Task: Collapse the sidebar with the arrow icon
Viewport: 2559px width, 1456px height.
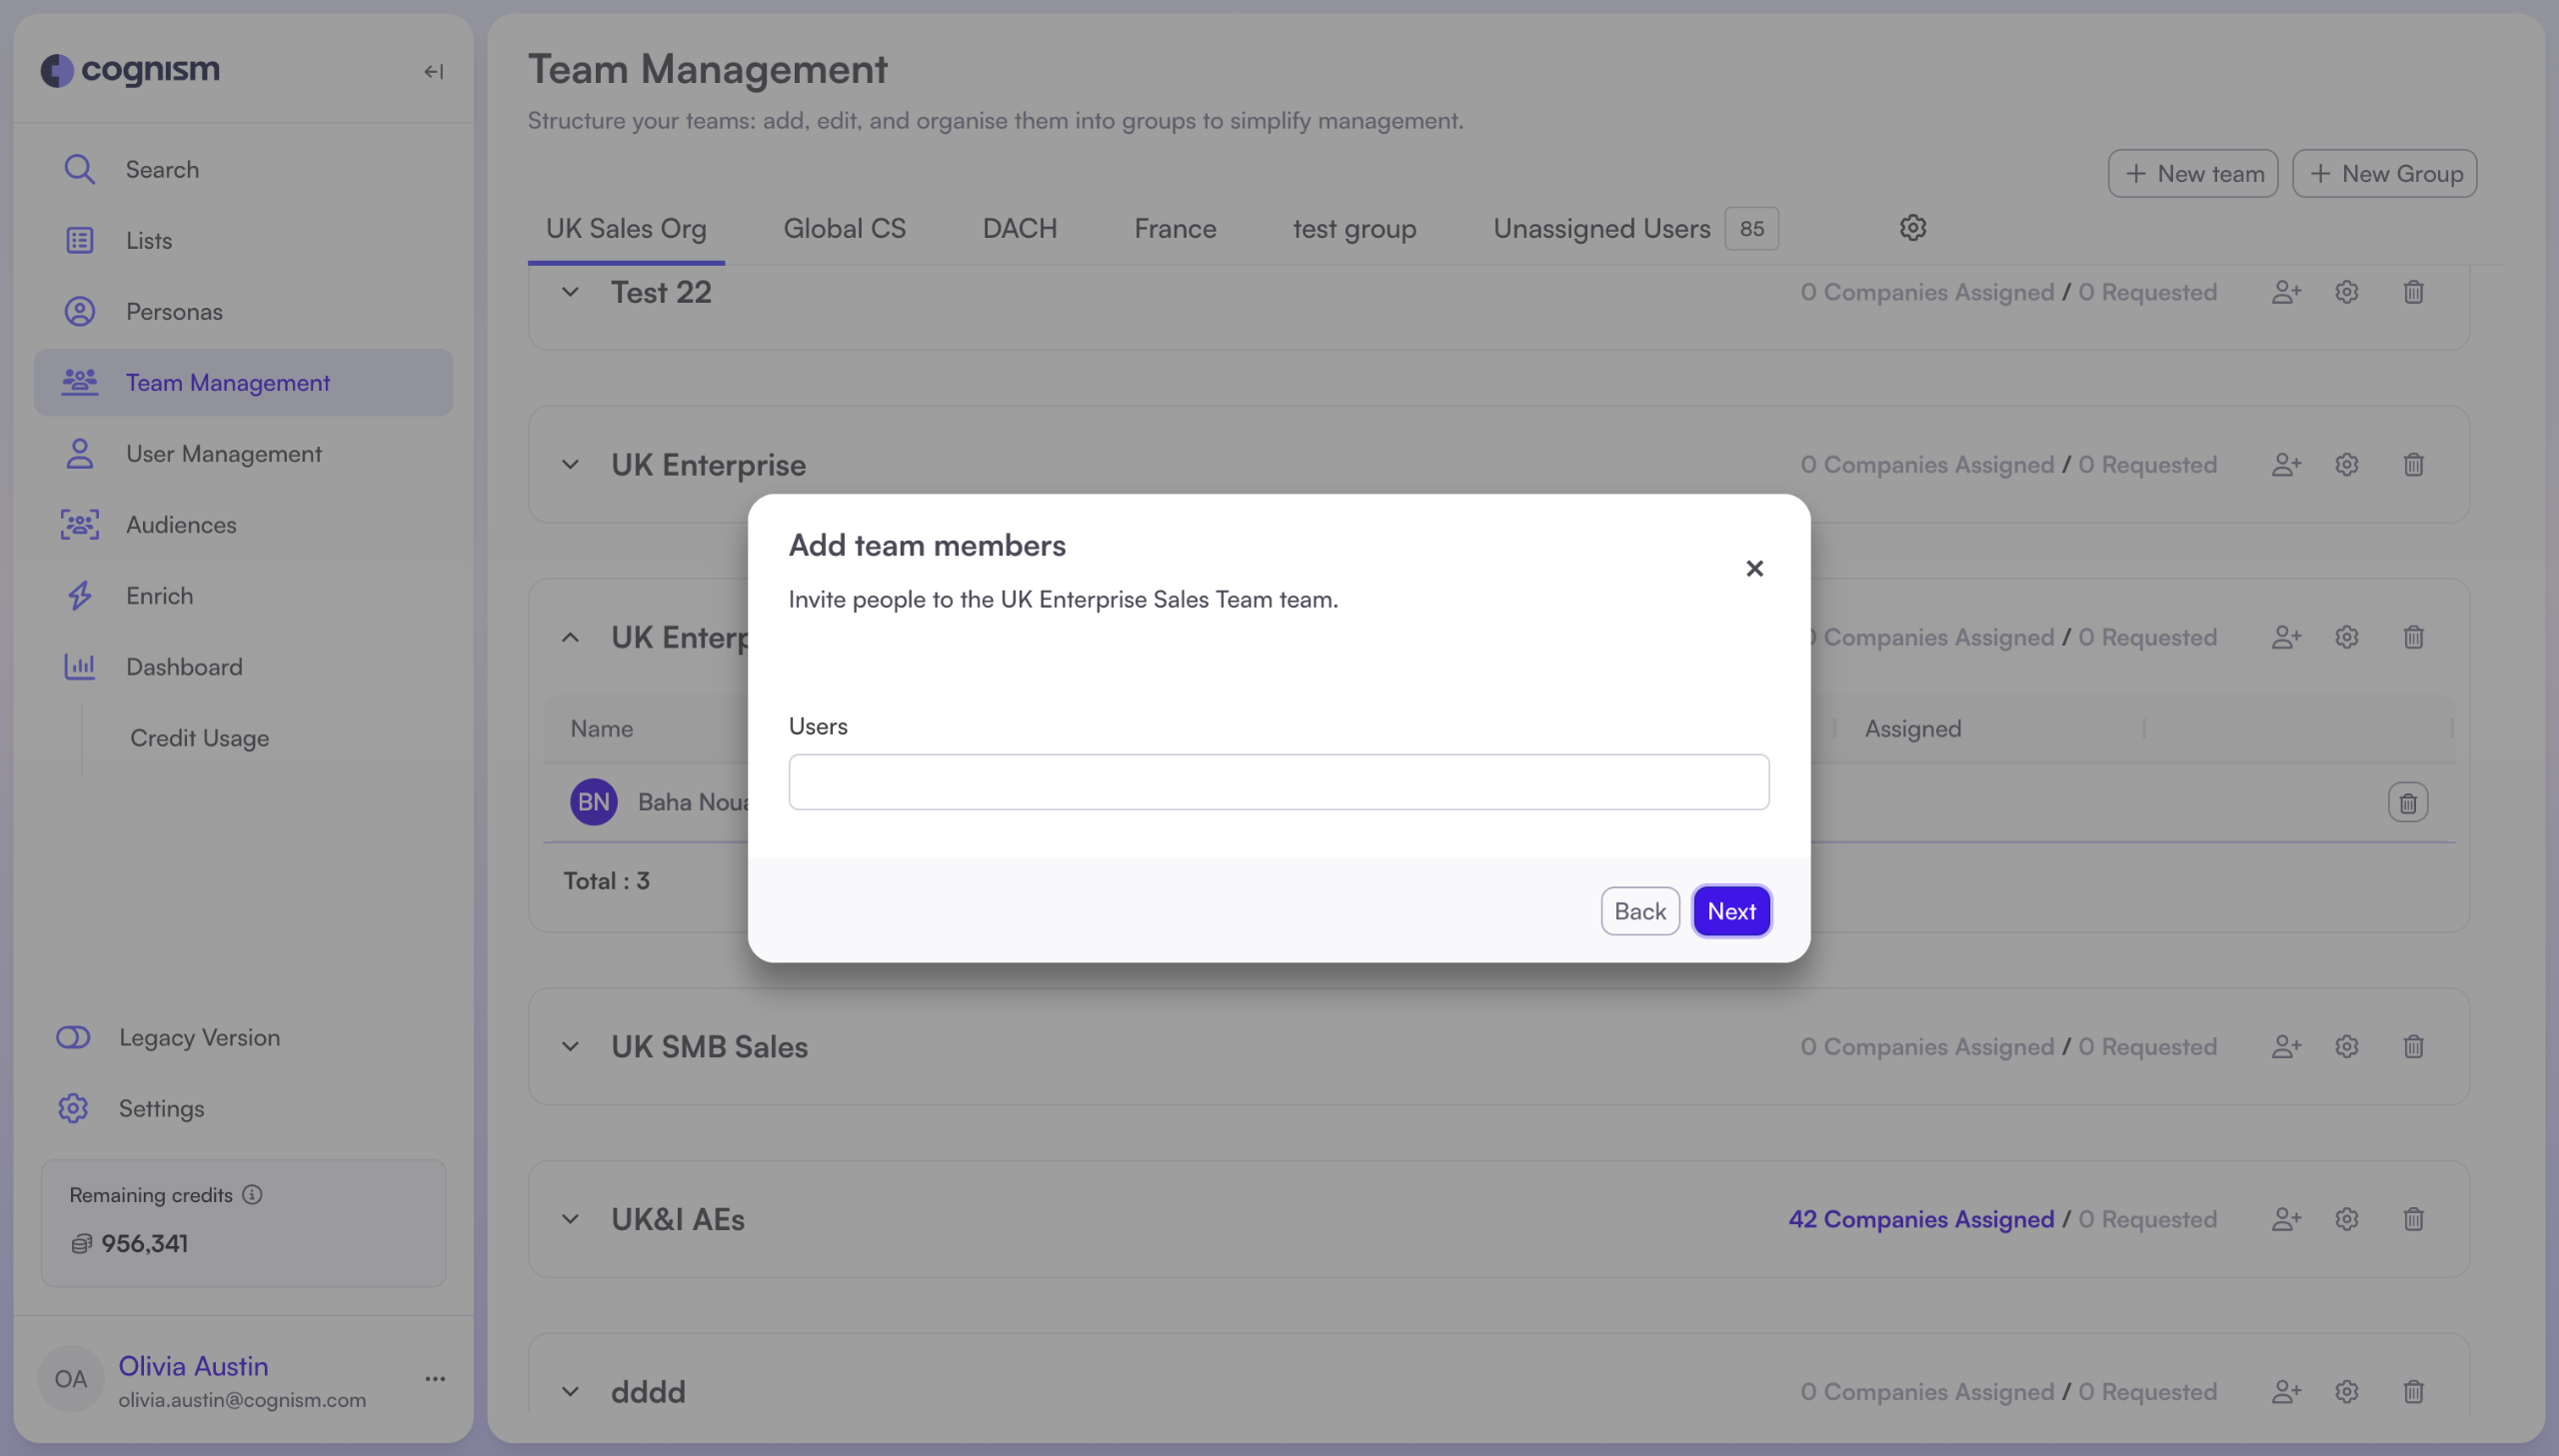Action: tap(434, 71)
